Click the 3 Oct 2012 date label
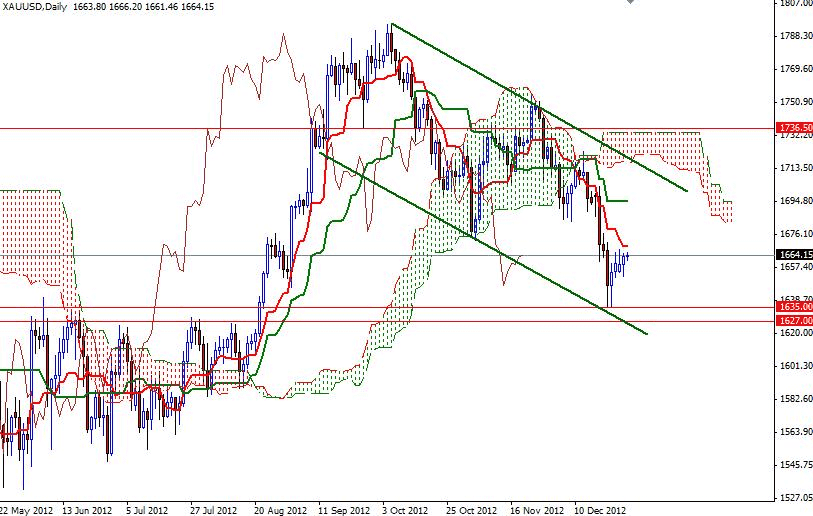813x516 pixels. (x=405, y=510)
